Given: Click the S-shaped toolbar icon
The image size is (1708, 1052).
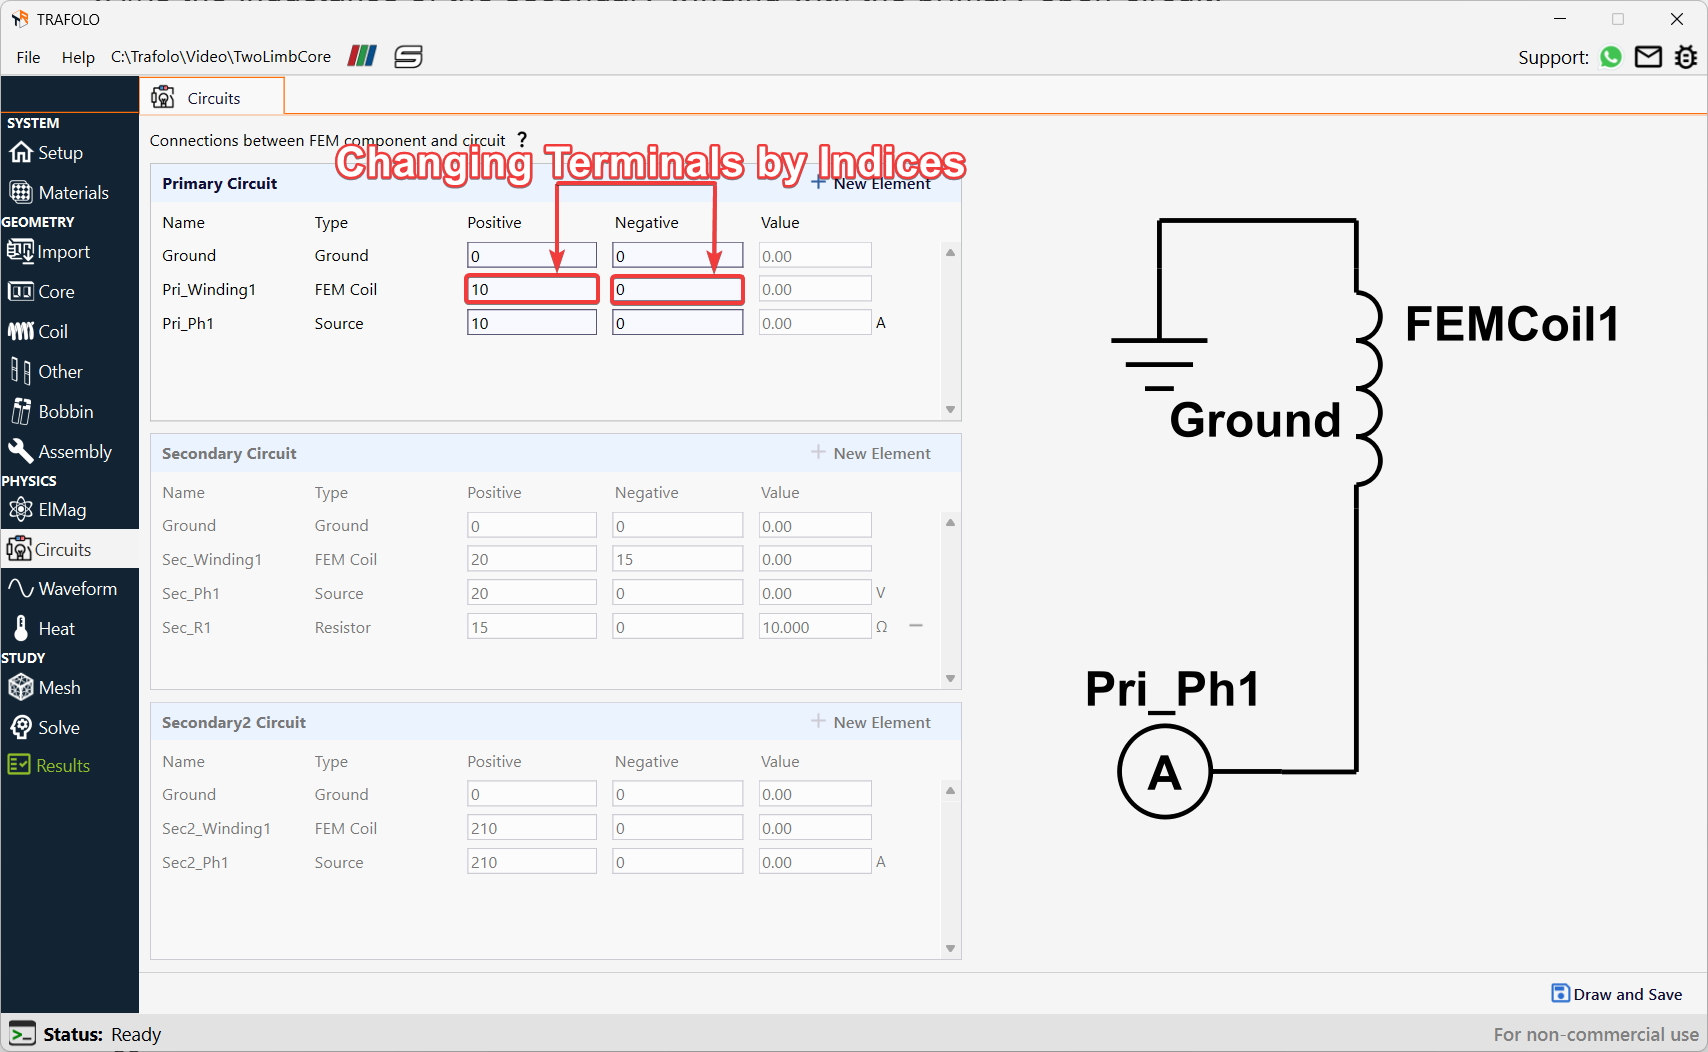Looking at the screenshot, I should 408,57.
